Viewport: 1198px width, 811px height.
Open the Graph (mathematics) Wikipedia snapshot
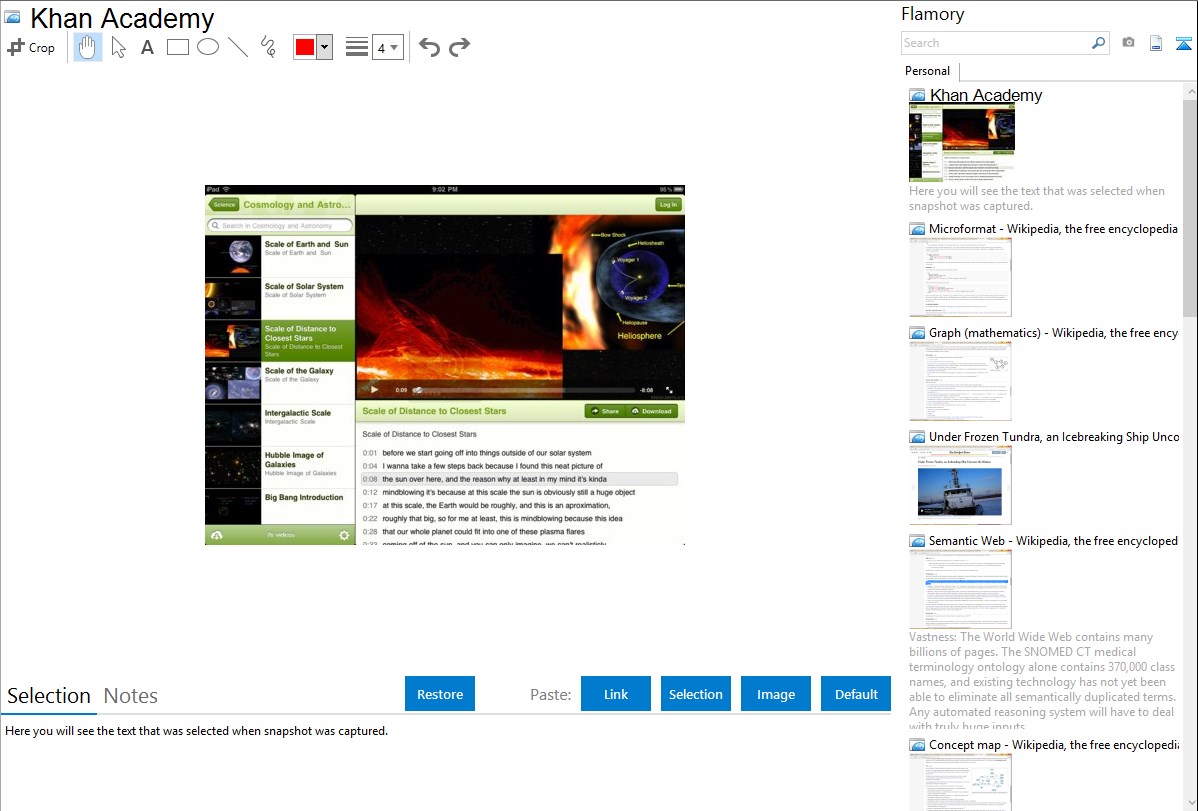point(1053,333)
